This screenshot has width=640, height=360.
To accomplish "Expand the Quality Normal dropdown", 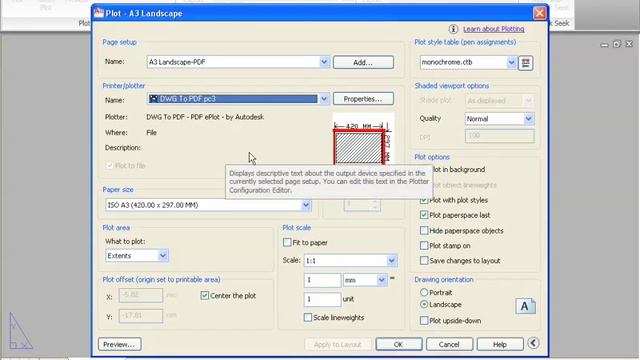I will 528,119.
